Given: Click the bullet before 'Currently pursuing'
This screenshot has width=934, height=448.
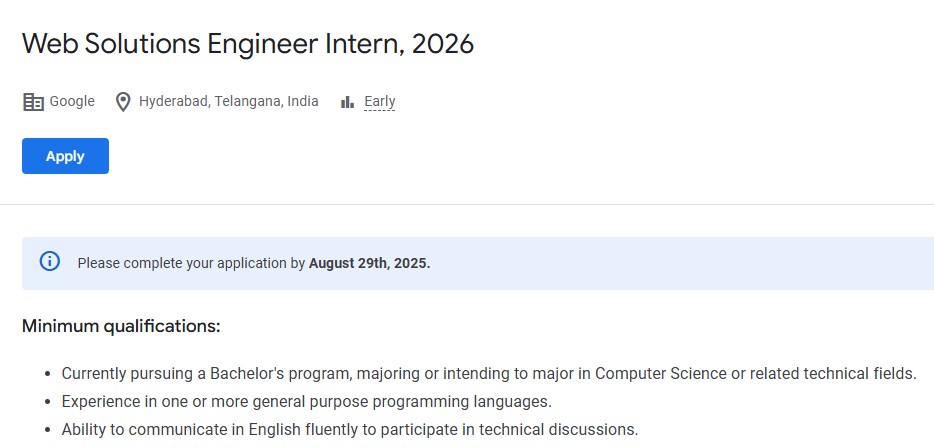Looking at the screenshot, I should point(48,374).
